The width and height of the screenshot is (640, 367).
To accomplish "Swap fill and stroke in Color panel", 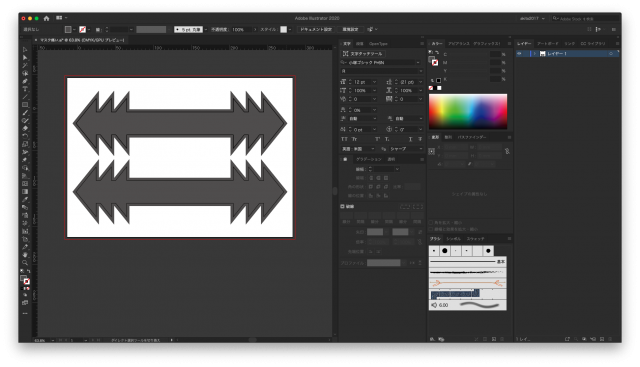I will click(436, 53).
